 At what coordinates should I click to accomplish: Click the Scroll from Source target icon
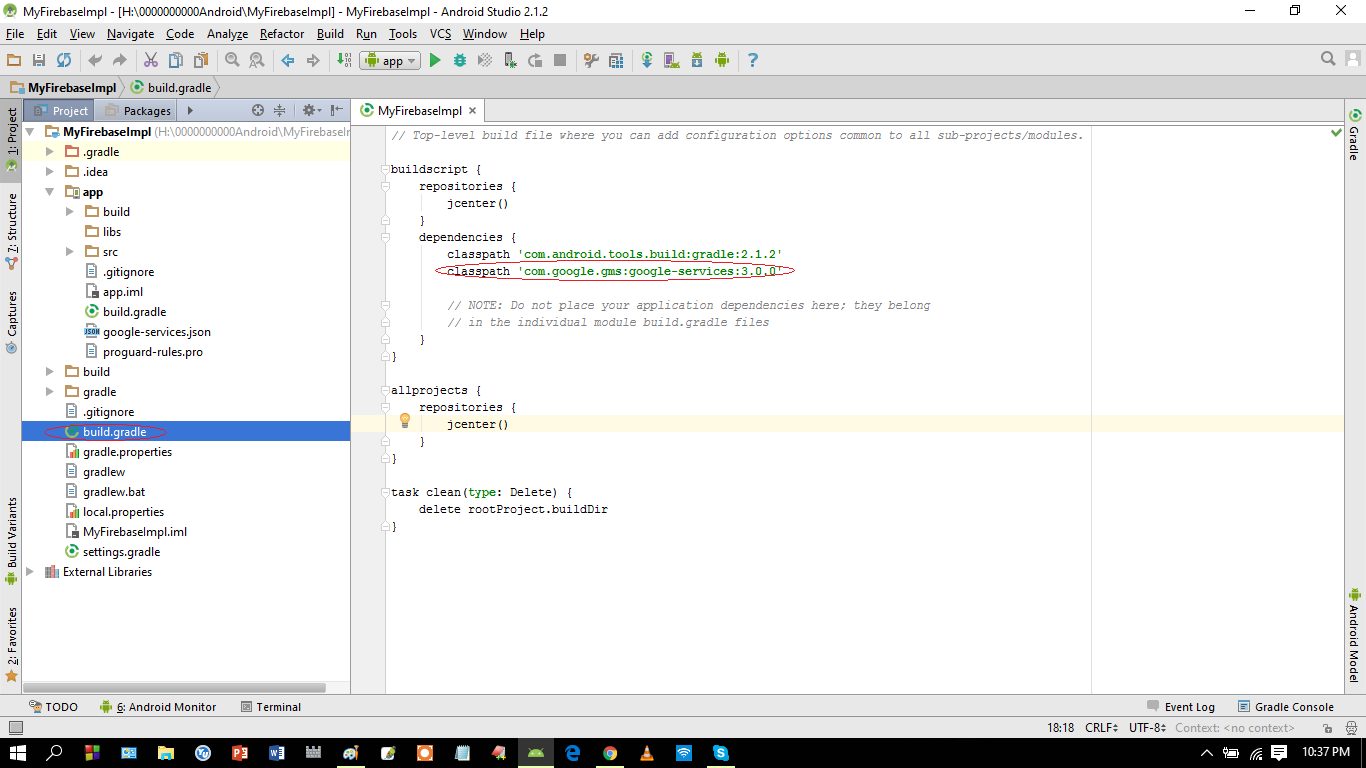click(258, 110)
